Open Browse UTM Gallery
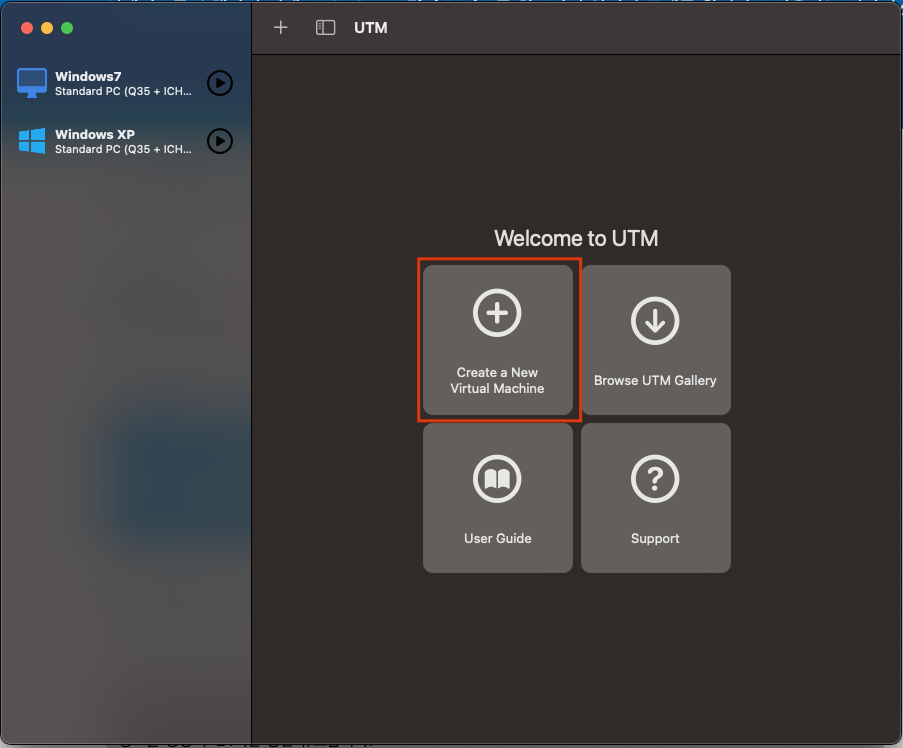The width and height of the screenshot is (903, 748). pyautogui.click(x=655, y=340)
